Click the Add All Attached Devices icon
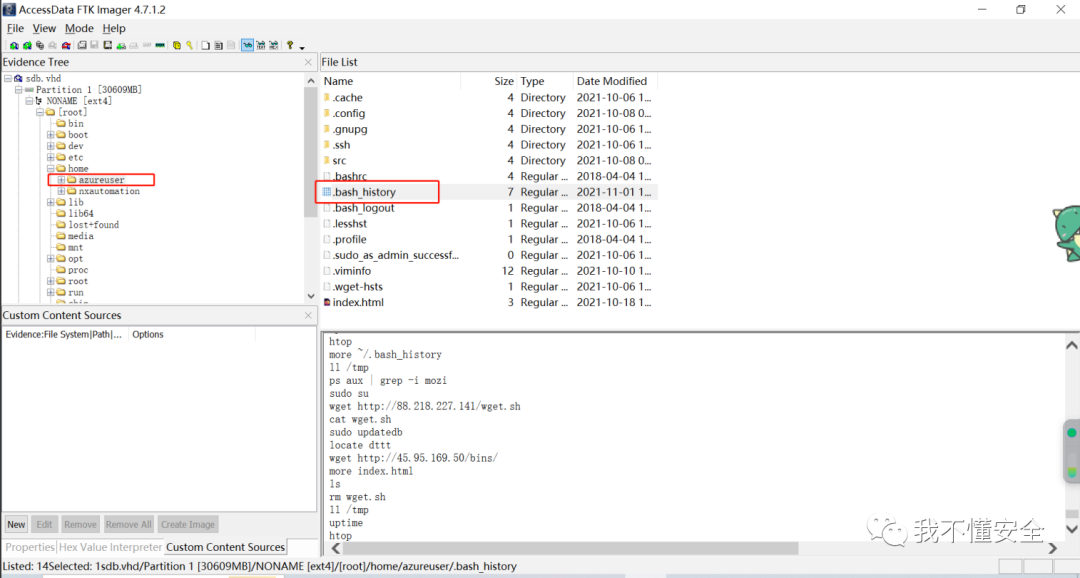The width and height of the screenshot is (1080, 578). click(28, 45)
